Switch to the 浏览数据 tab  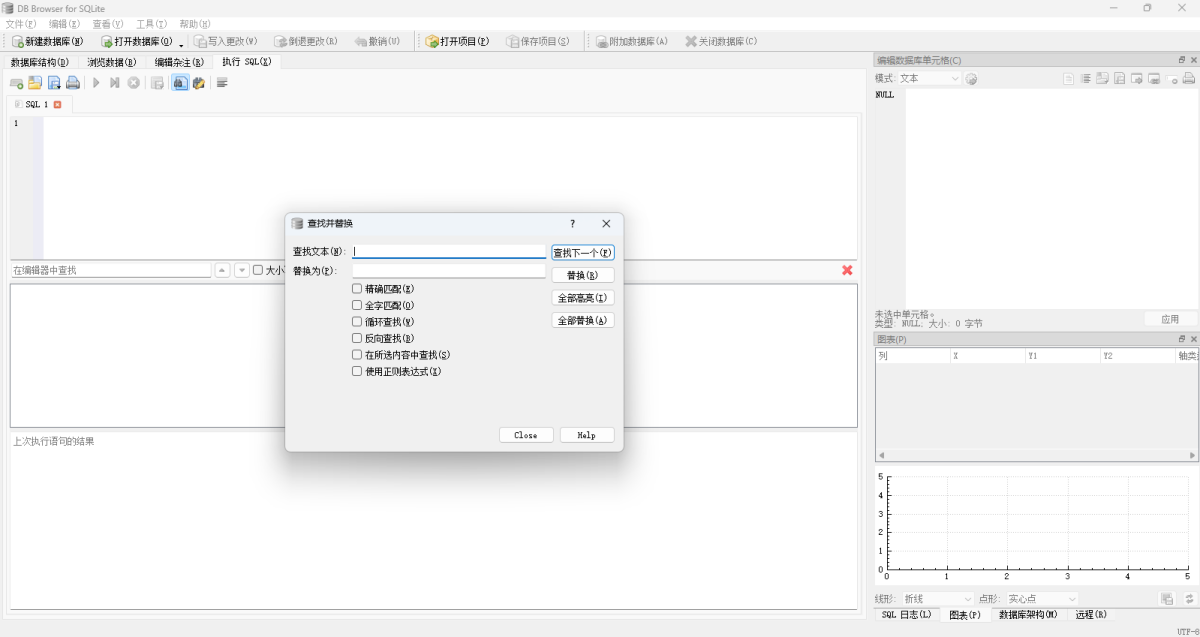coord(111,62)
